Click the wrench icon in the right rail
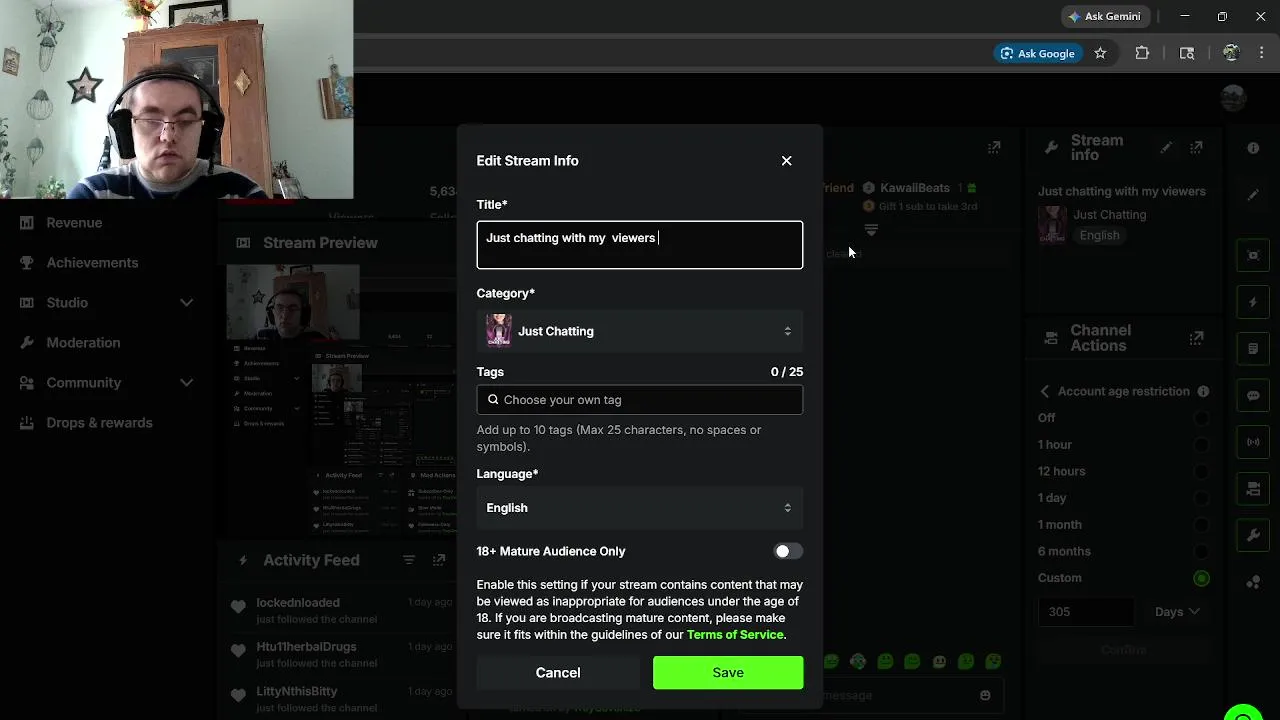Viewport: 1280px width, 720px height. coord(1253,536)
